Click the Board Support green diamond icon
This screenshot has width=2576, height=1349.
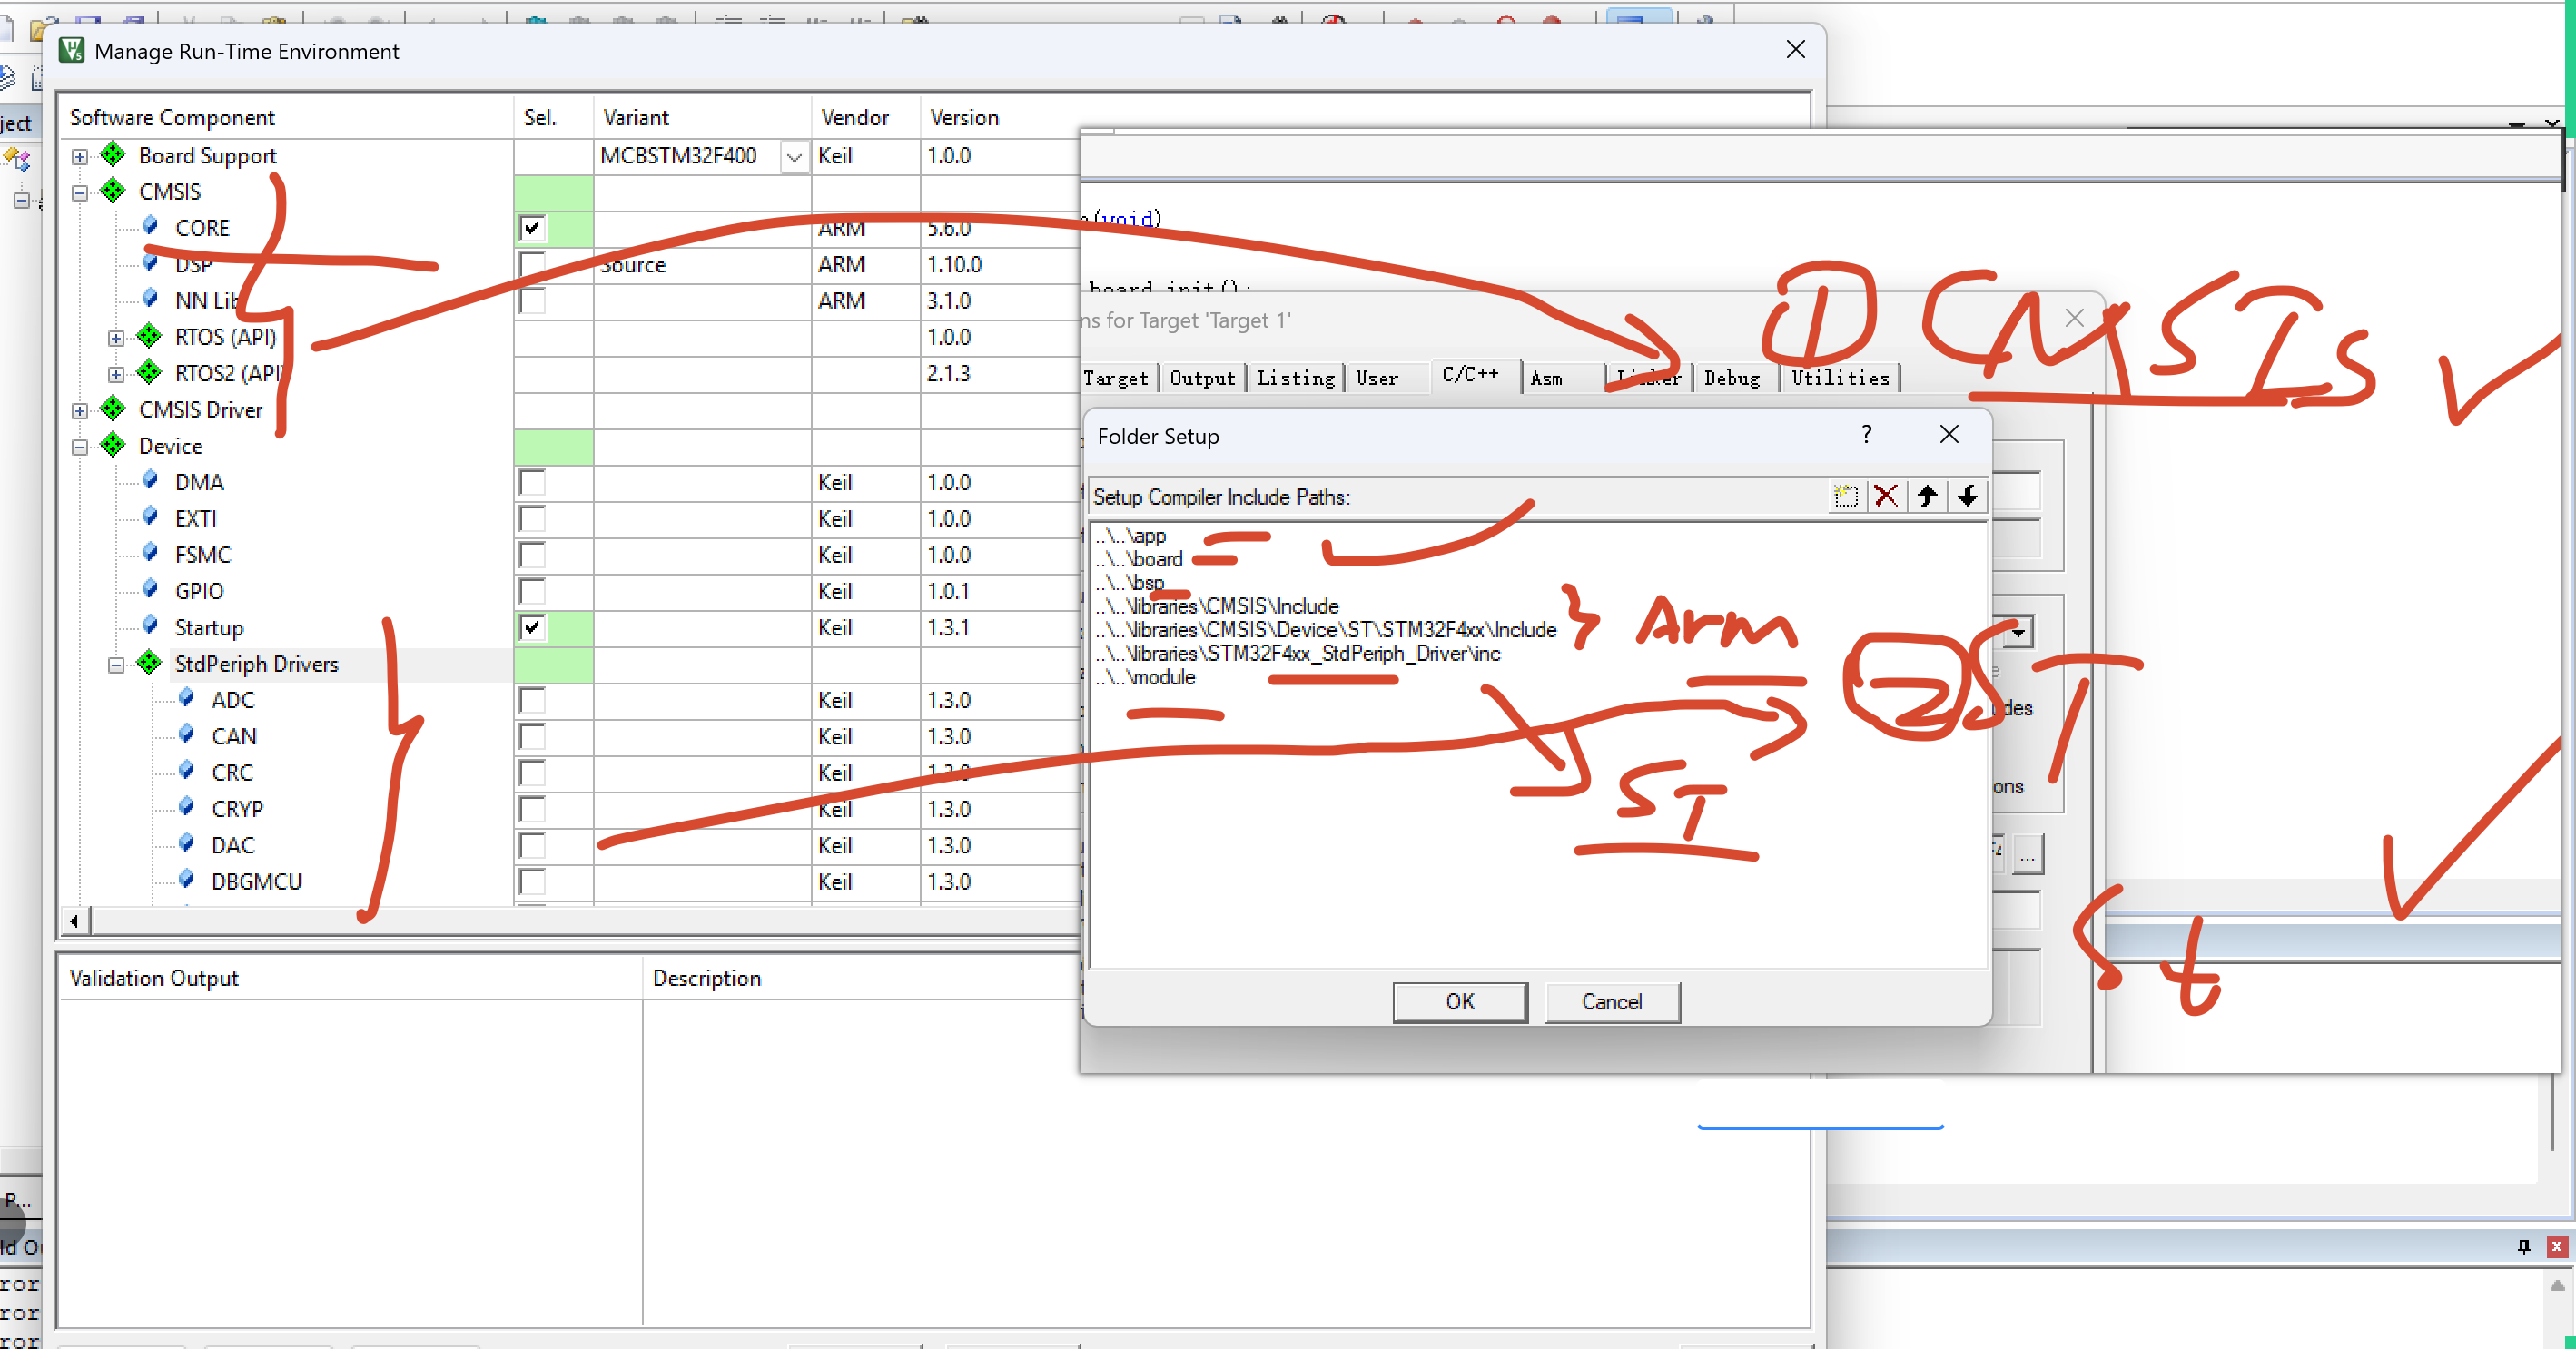113,155
